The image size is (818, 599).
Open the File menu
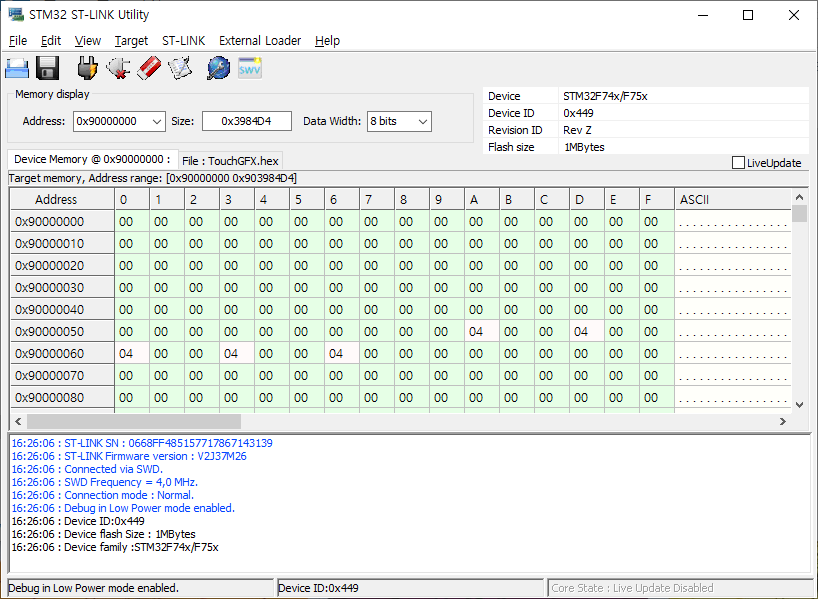18,41
